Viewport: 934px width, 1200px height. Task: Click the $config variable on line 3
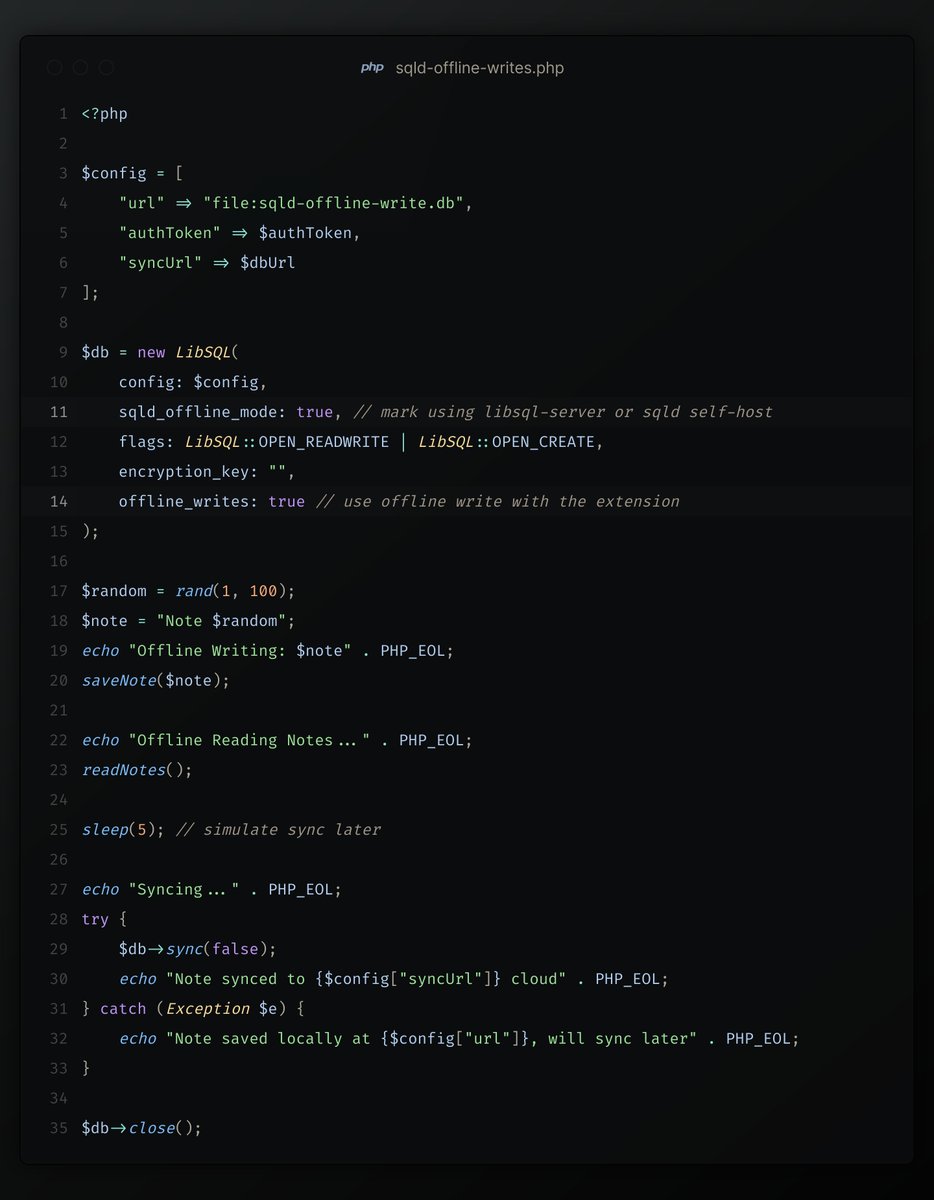[x=114, y=173]
